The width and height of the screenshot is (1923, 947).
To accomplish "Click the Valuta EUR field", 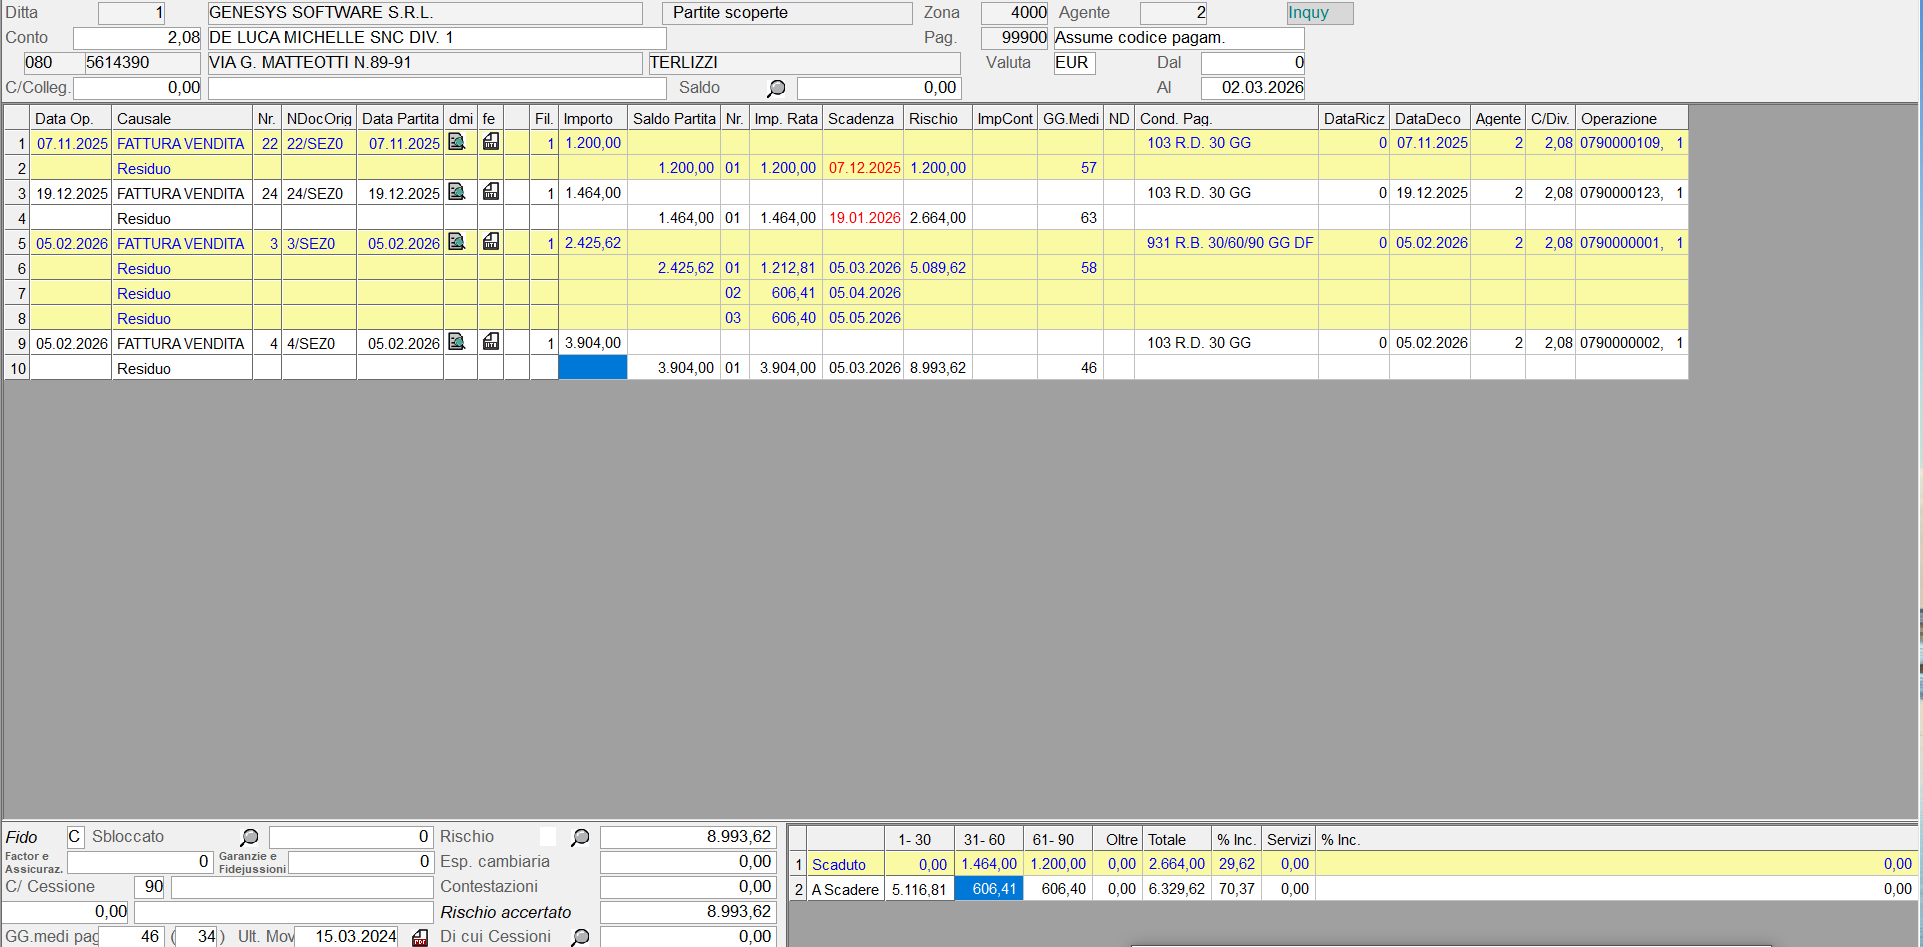I will [x=1074, y=63].
